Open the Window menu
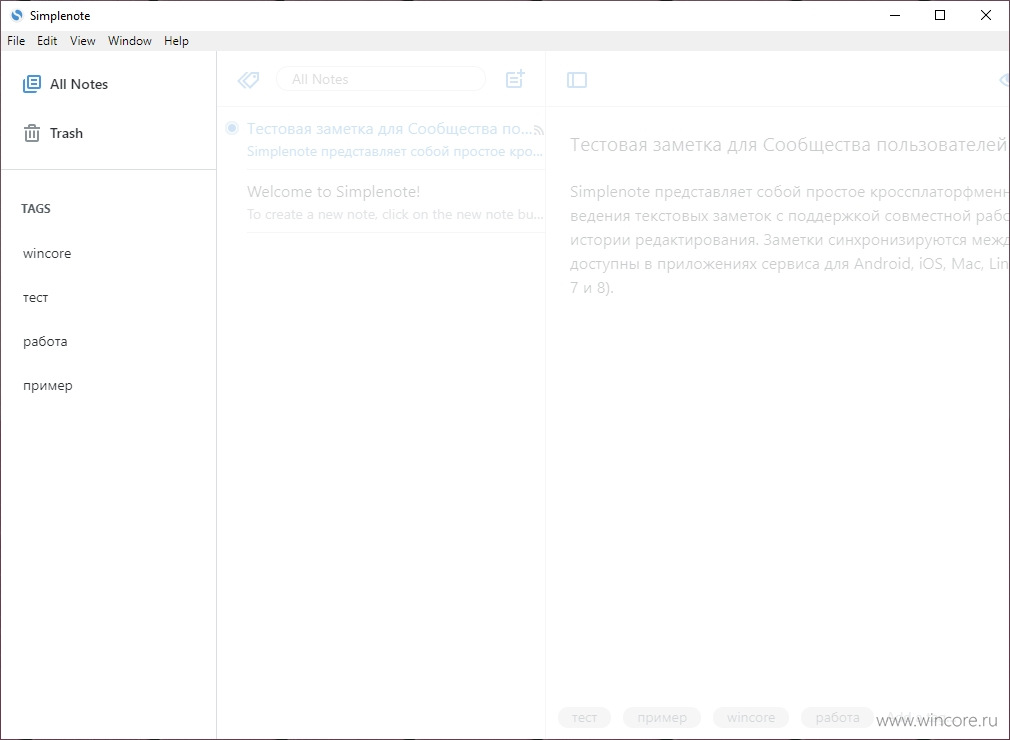This screenshot has height=740, width=1010. pyautogui.click(x=129, y=41)
